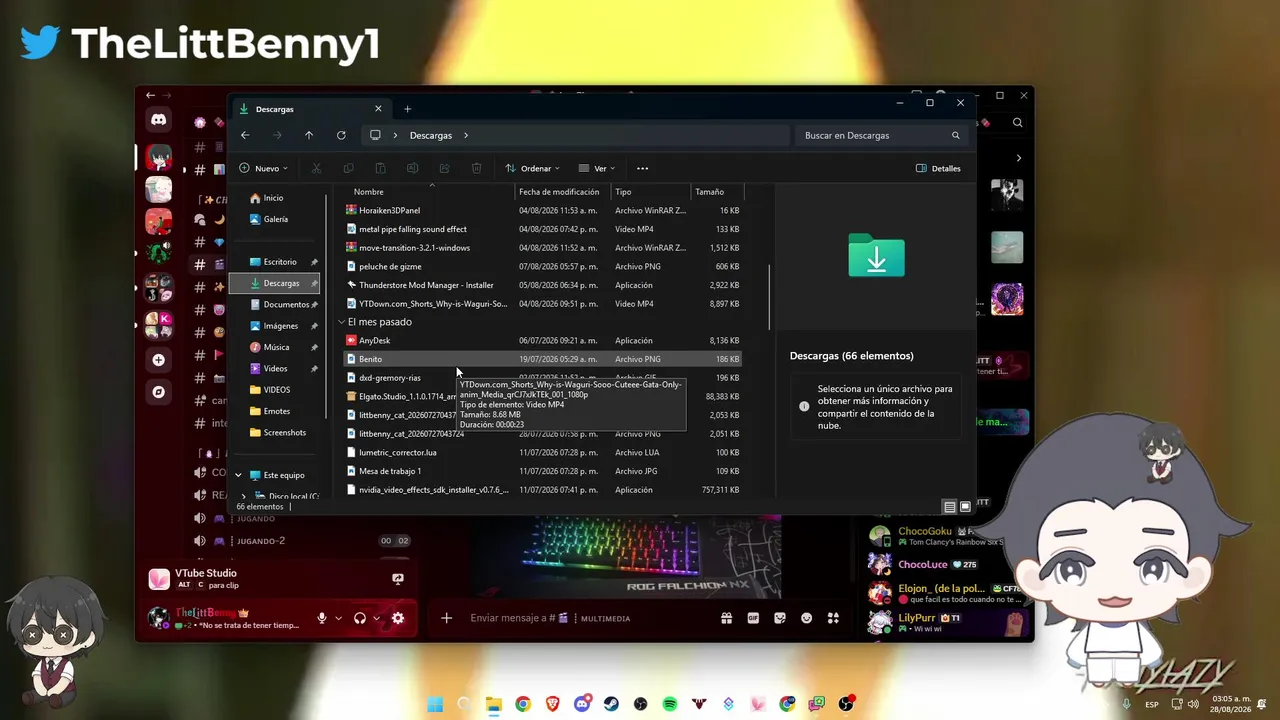The image size is (1280, 720).
Task: Open the Emotes folder in navigation pane
Action: (x=275, y=411)
